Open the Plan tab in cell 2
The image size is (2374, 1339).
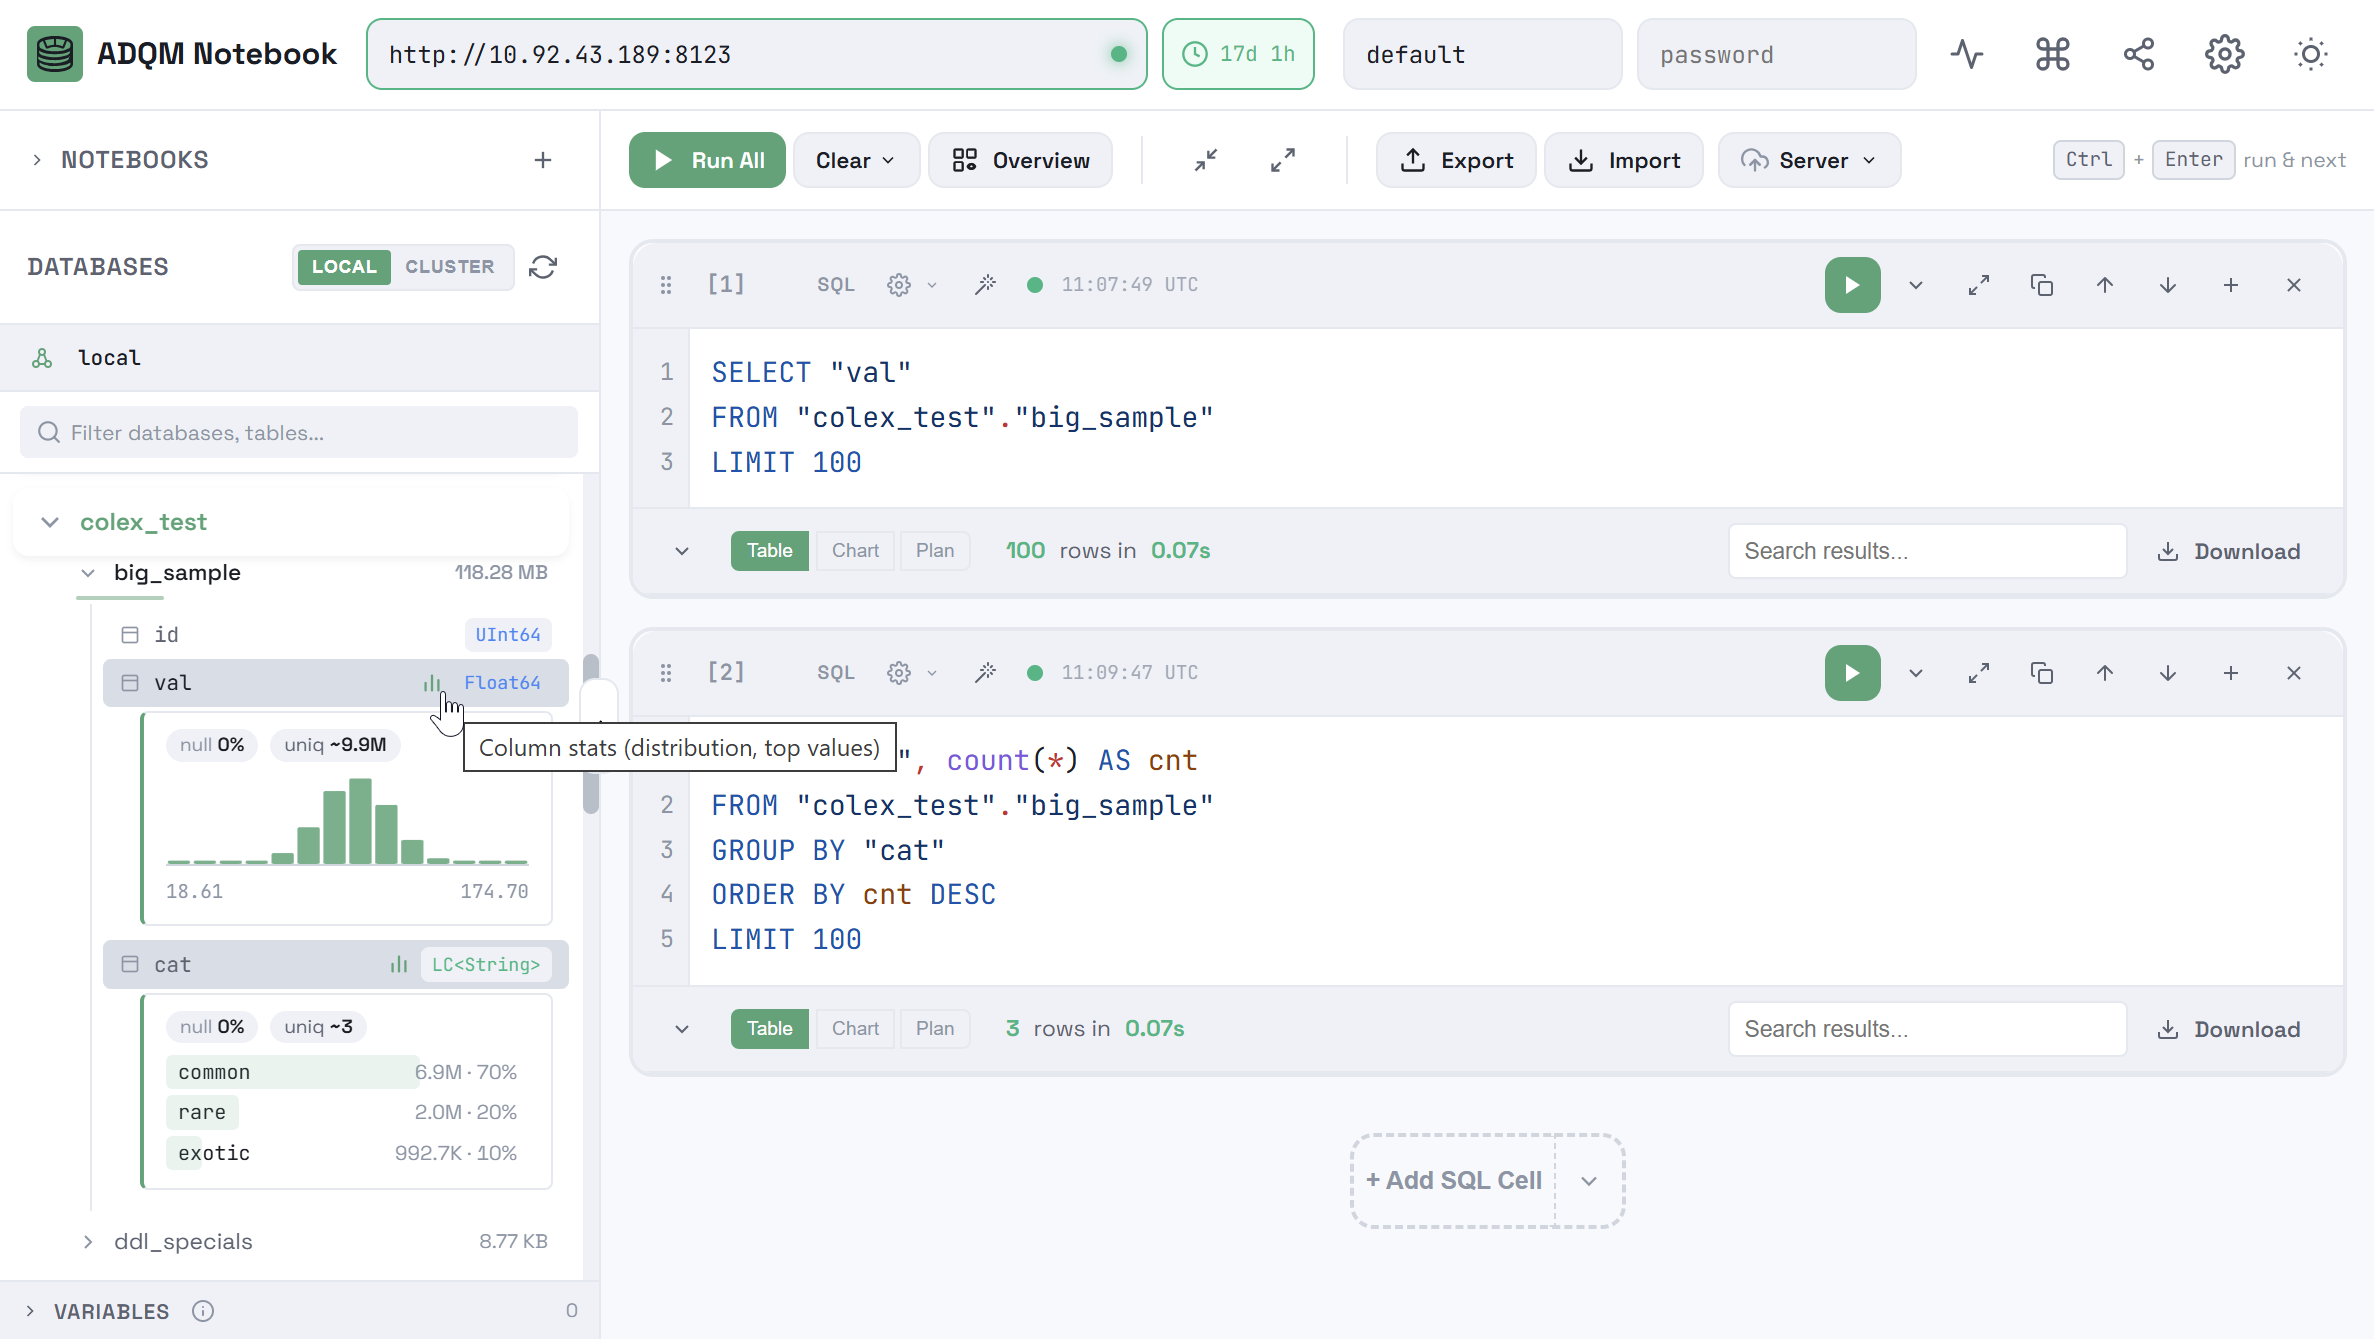point(935,1029)
